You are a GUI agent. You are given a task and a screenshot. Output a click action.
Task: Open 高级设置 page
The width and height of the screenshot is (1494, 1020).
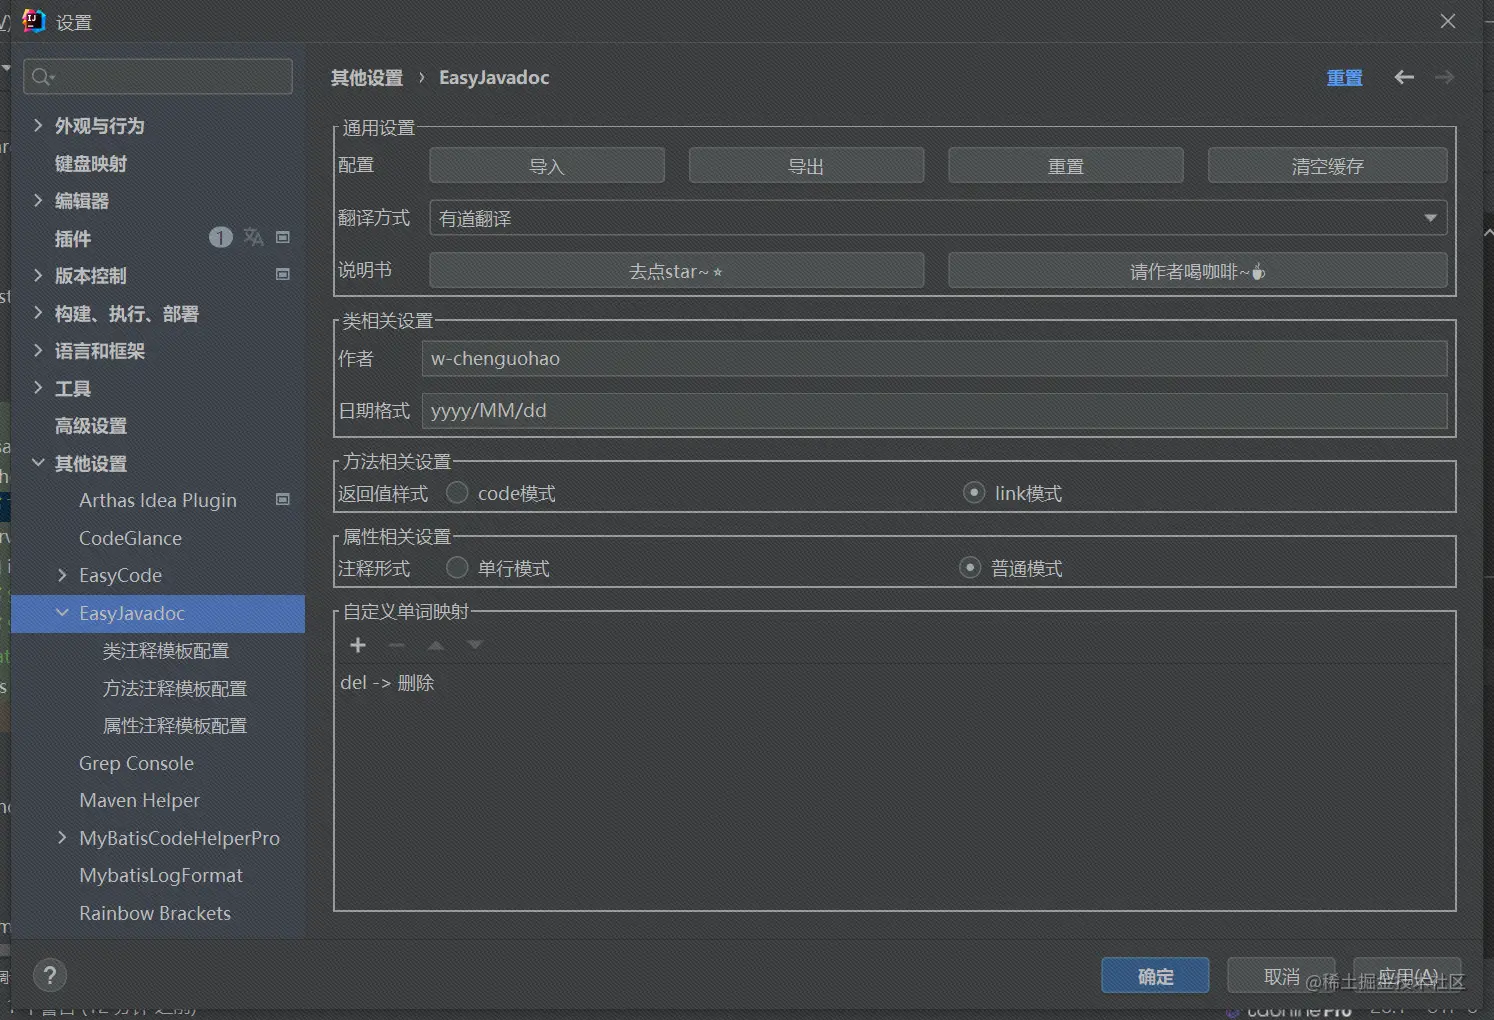[91, 426]
